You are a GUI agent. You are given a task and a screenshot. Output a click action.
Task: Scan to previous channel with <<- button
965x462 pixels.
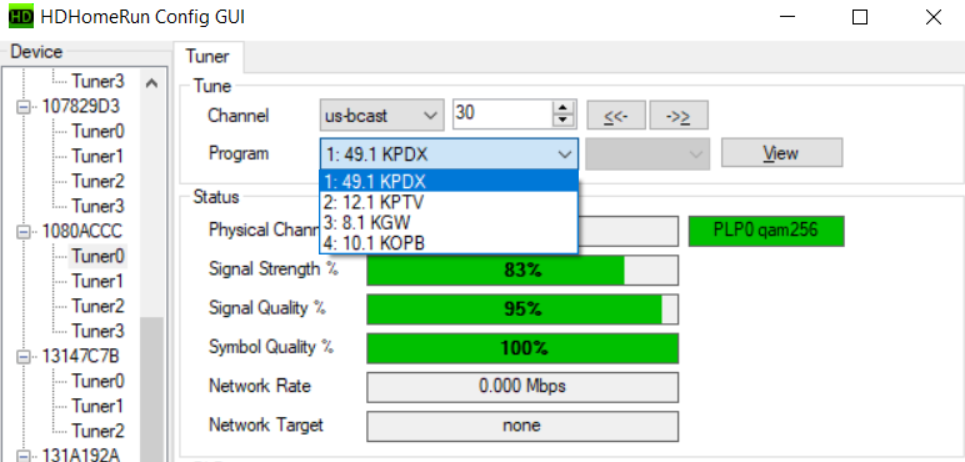click(616, 115)
